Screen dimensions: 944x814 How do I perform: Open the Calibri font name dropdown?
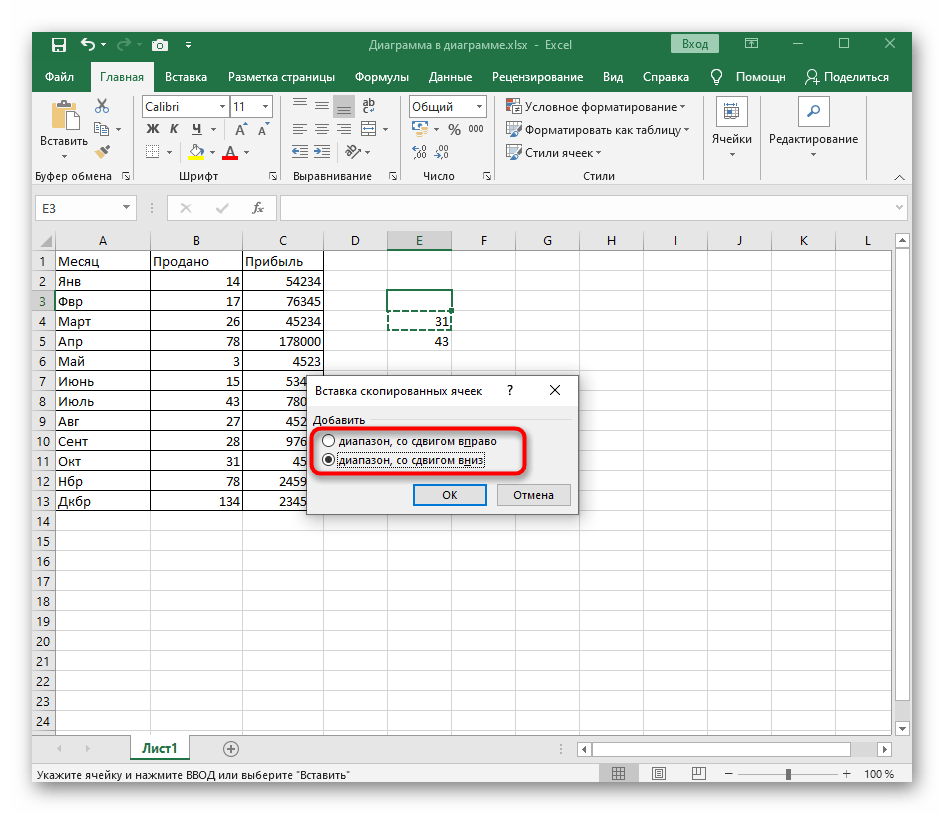click(x=221, y=107)
